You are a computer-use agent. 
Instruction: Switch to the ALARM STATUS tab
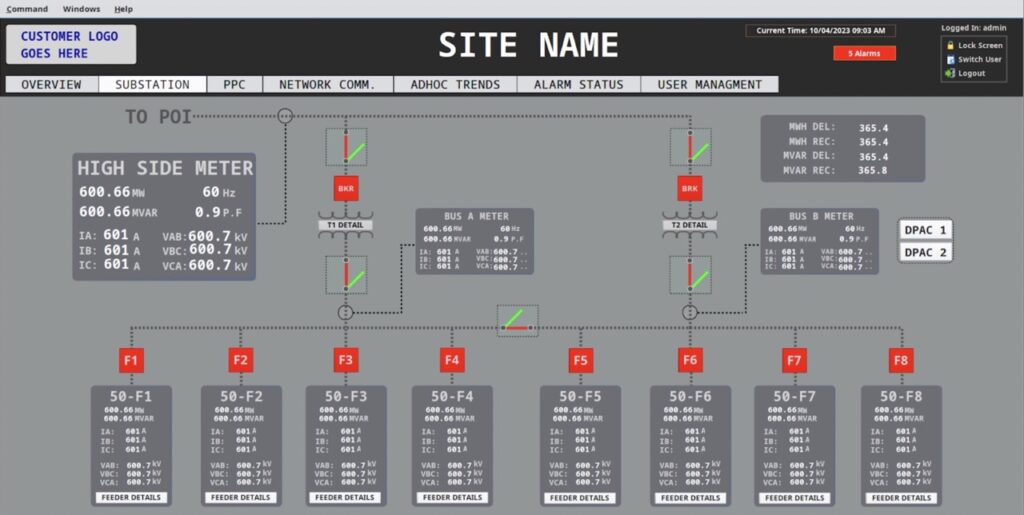pos(578,85)
